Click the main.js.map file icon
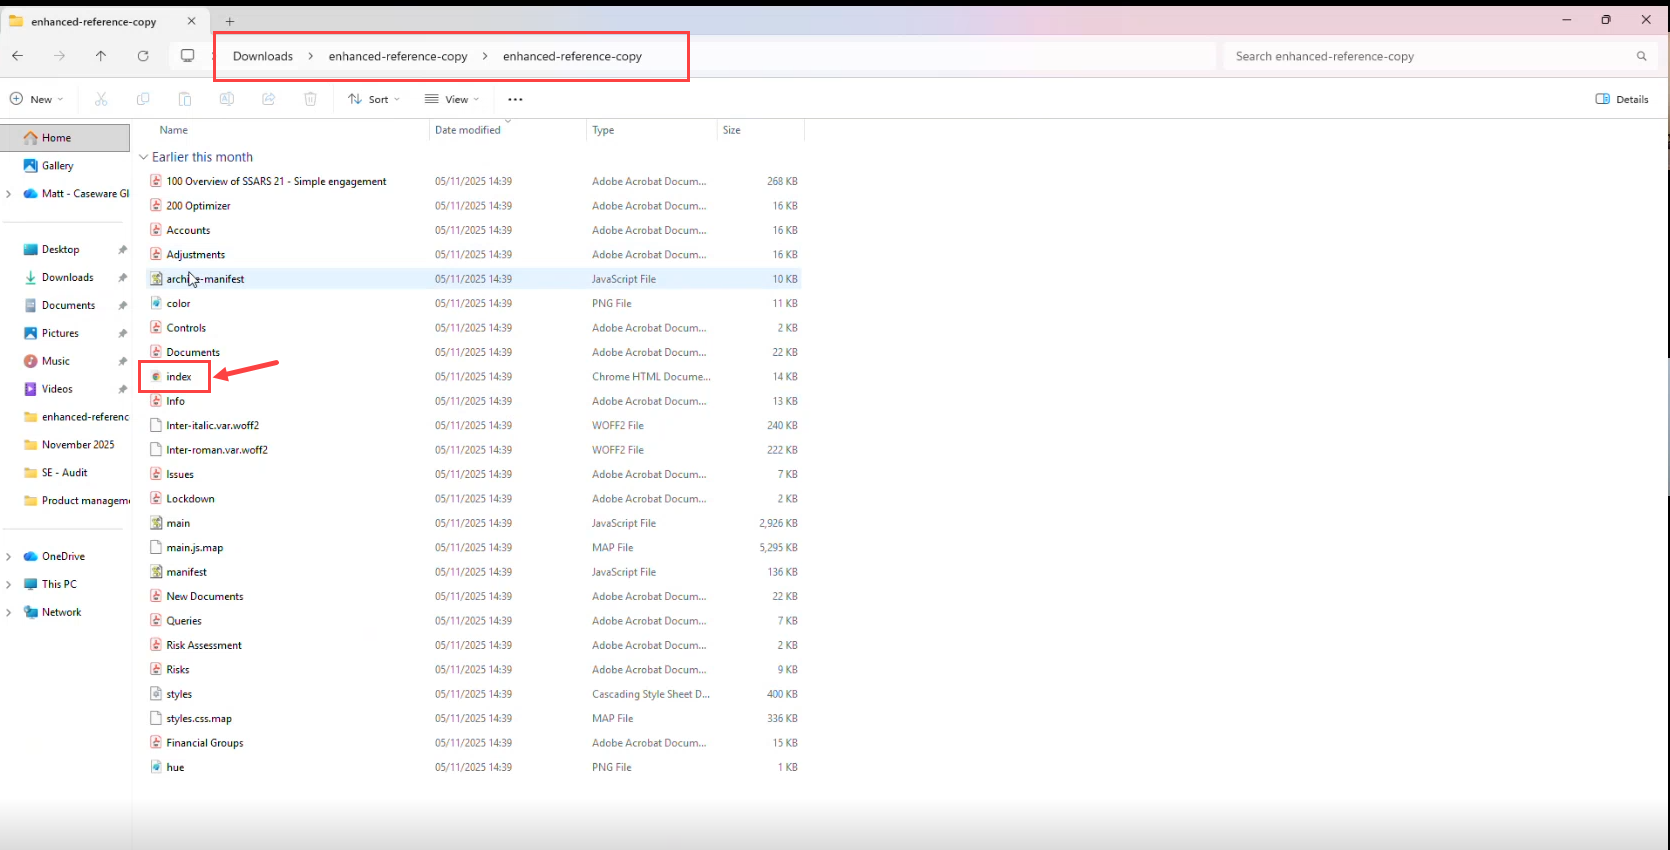1670x850 pixels. (x=156, y=548)
